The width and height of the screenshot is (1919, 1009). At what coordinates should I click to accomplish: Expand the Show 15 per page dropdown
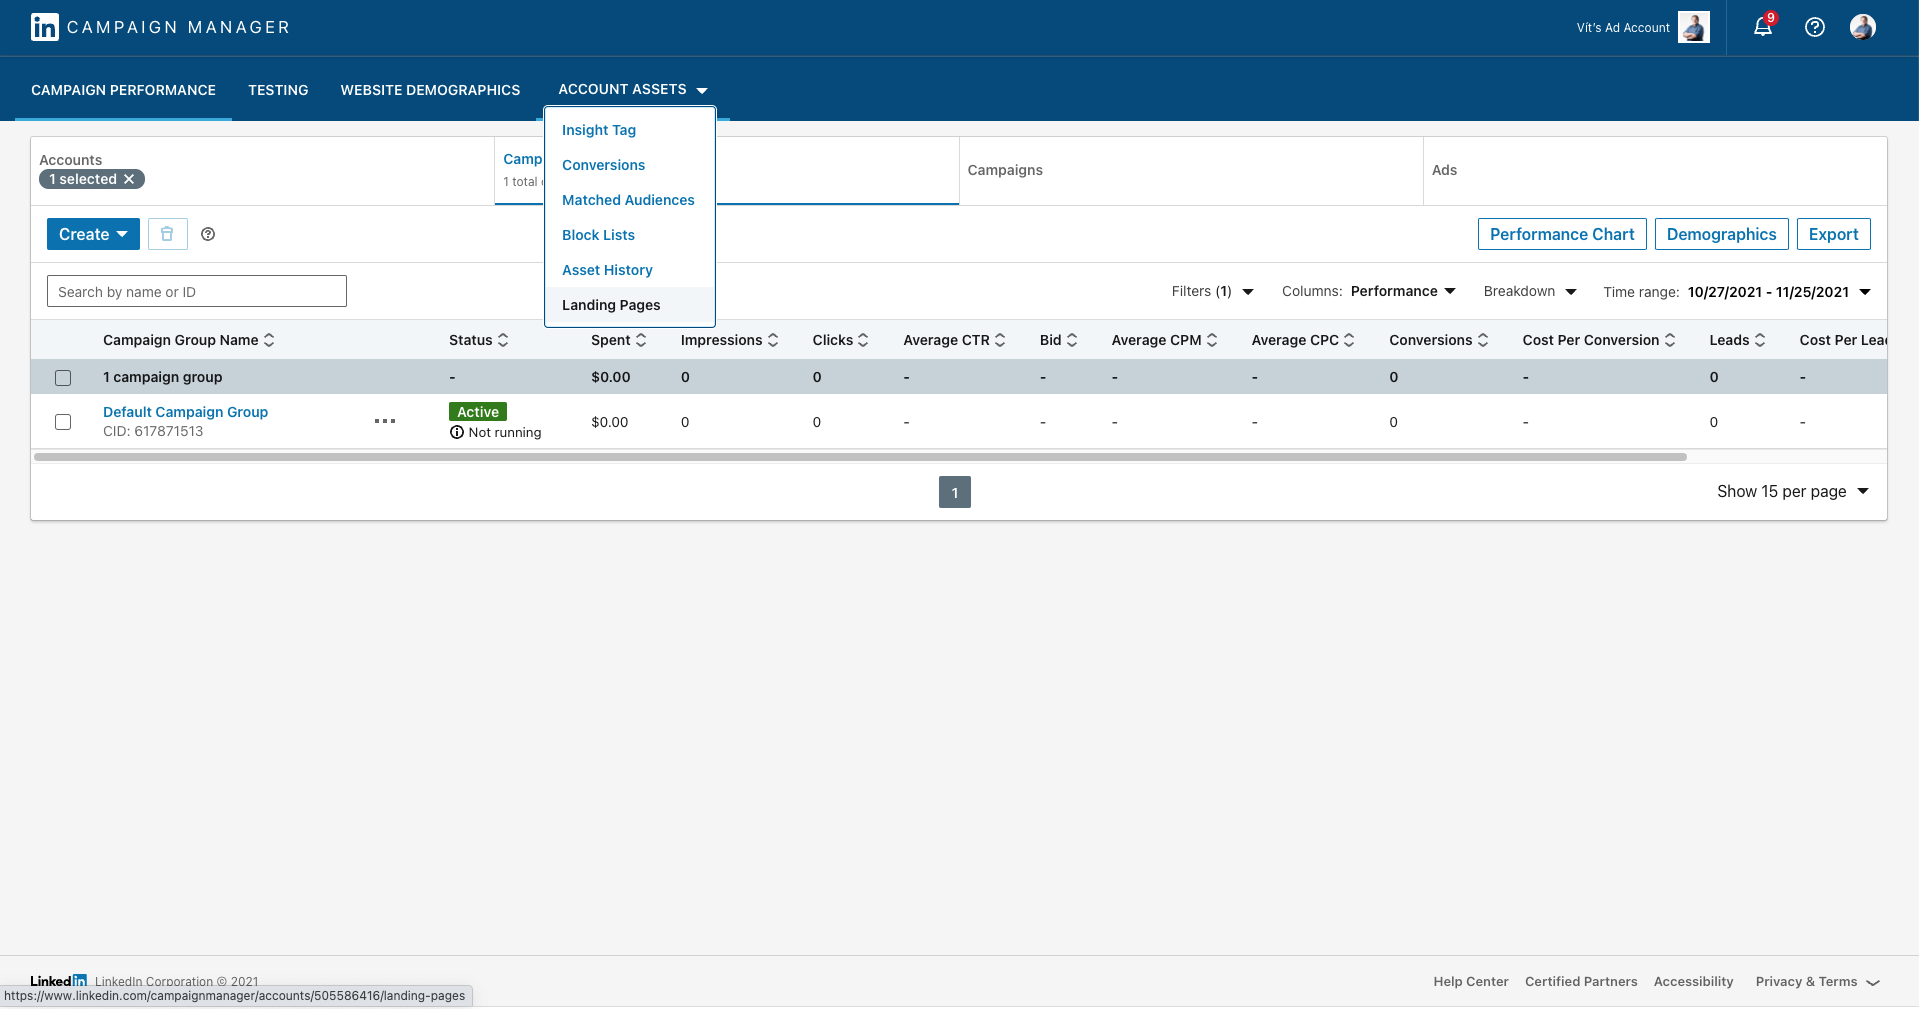(x=1792, y=491)
